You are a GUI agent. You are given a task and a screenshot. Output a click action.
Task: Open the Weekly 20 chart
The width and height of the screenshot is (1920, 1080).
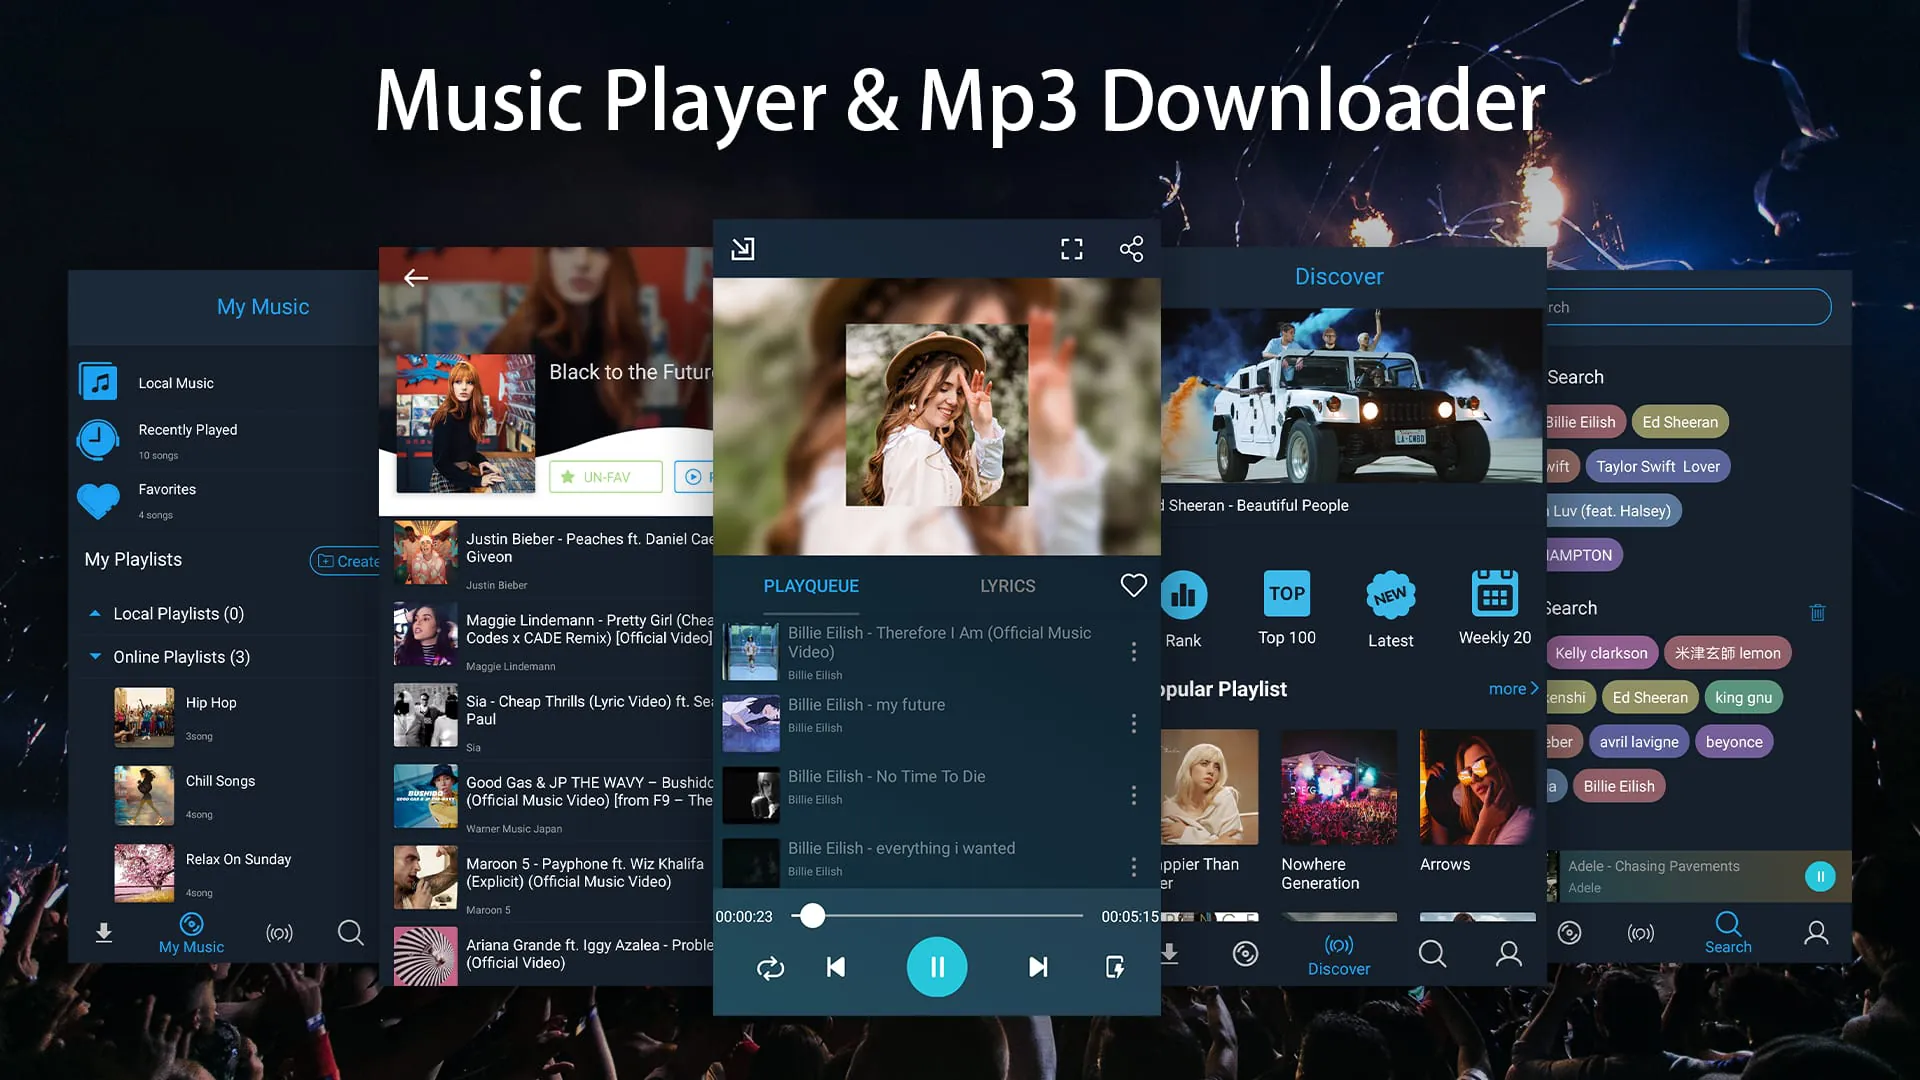pos(1494,593)
